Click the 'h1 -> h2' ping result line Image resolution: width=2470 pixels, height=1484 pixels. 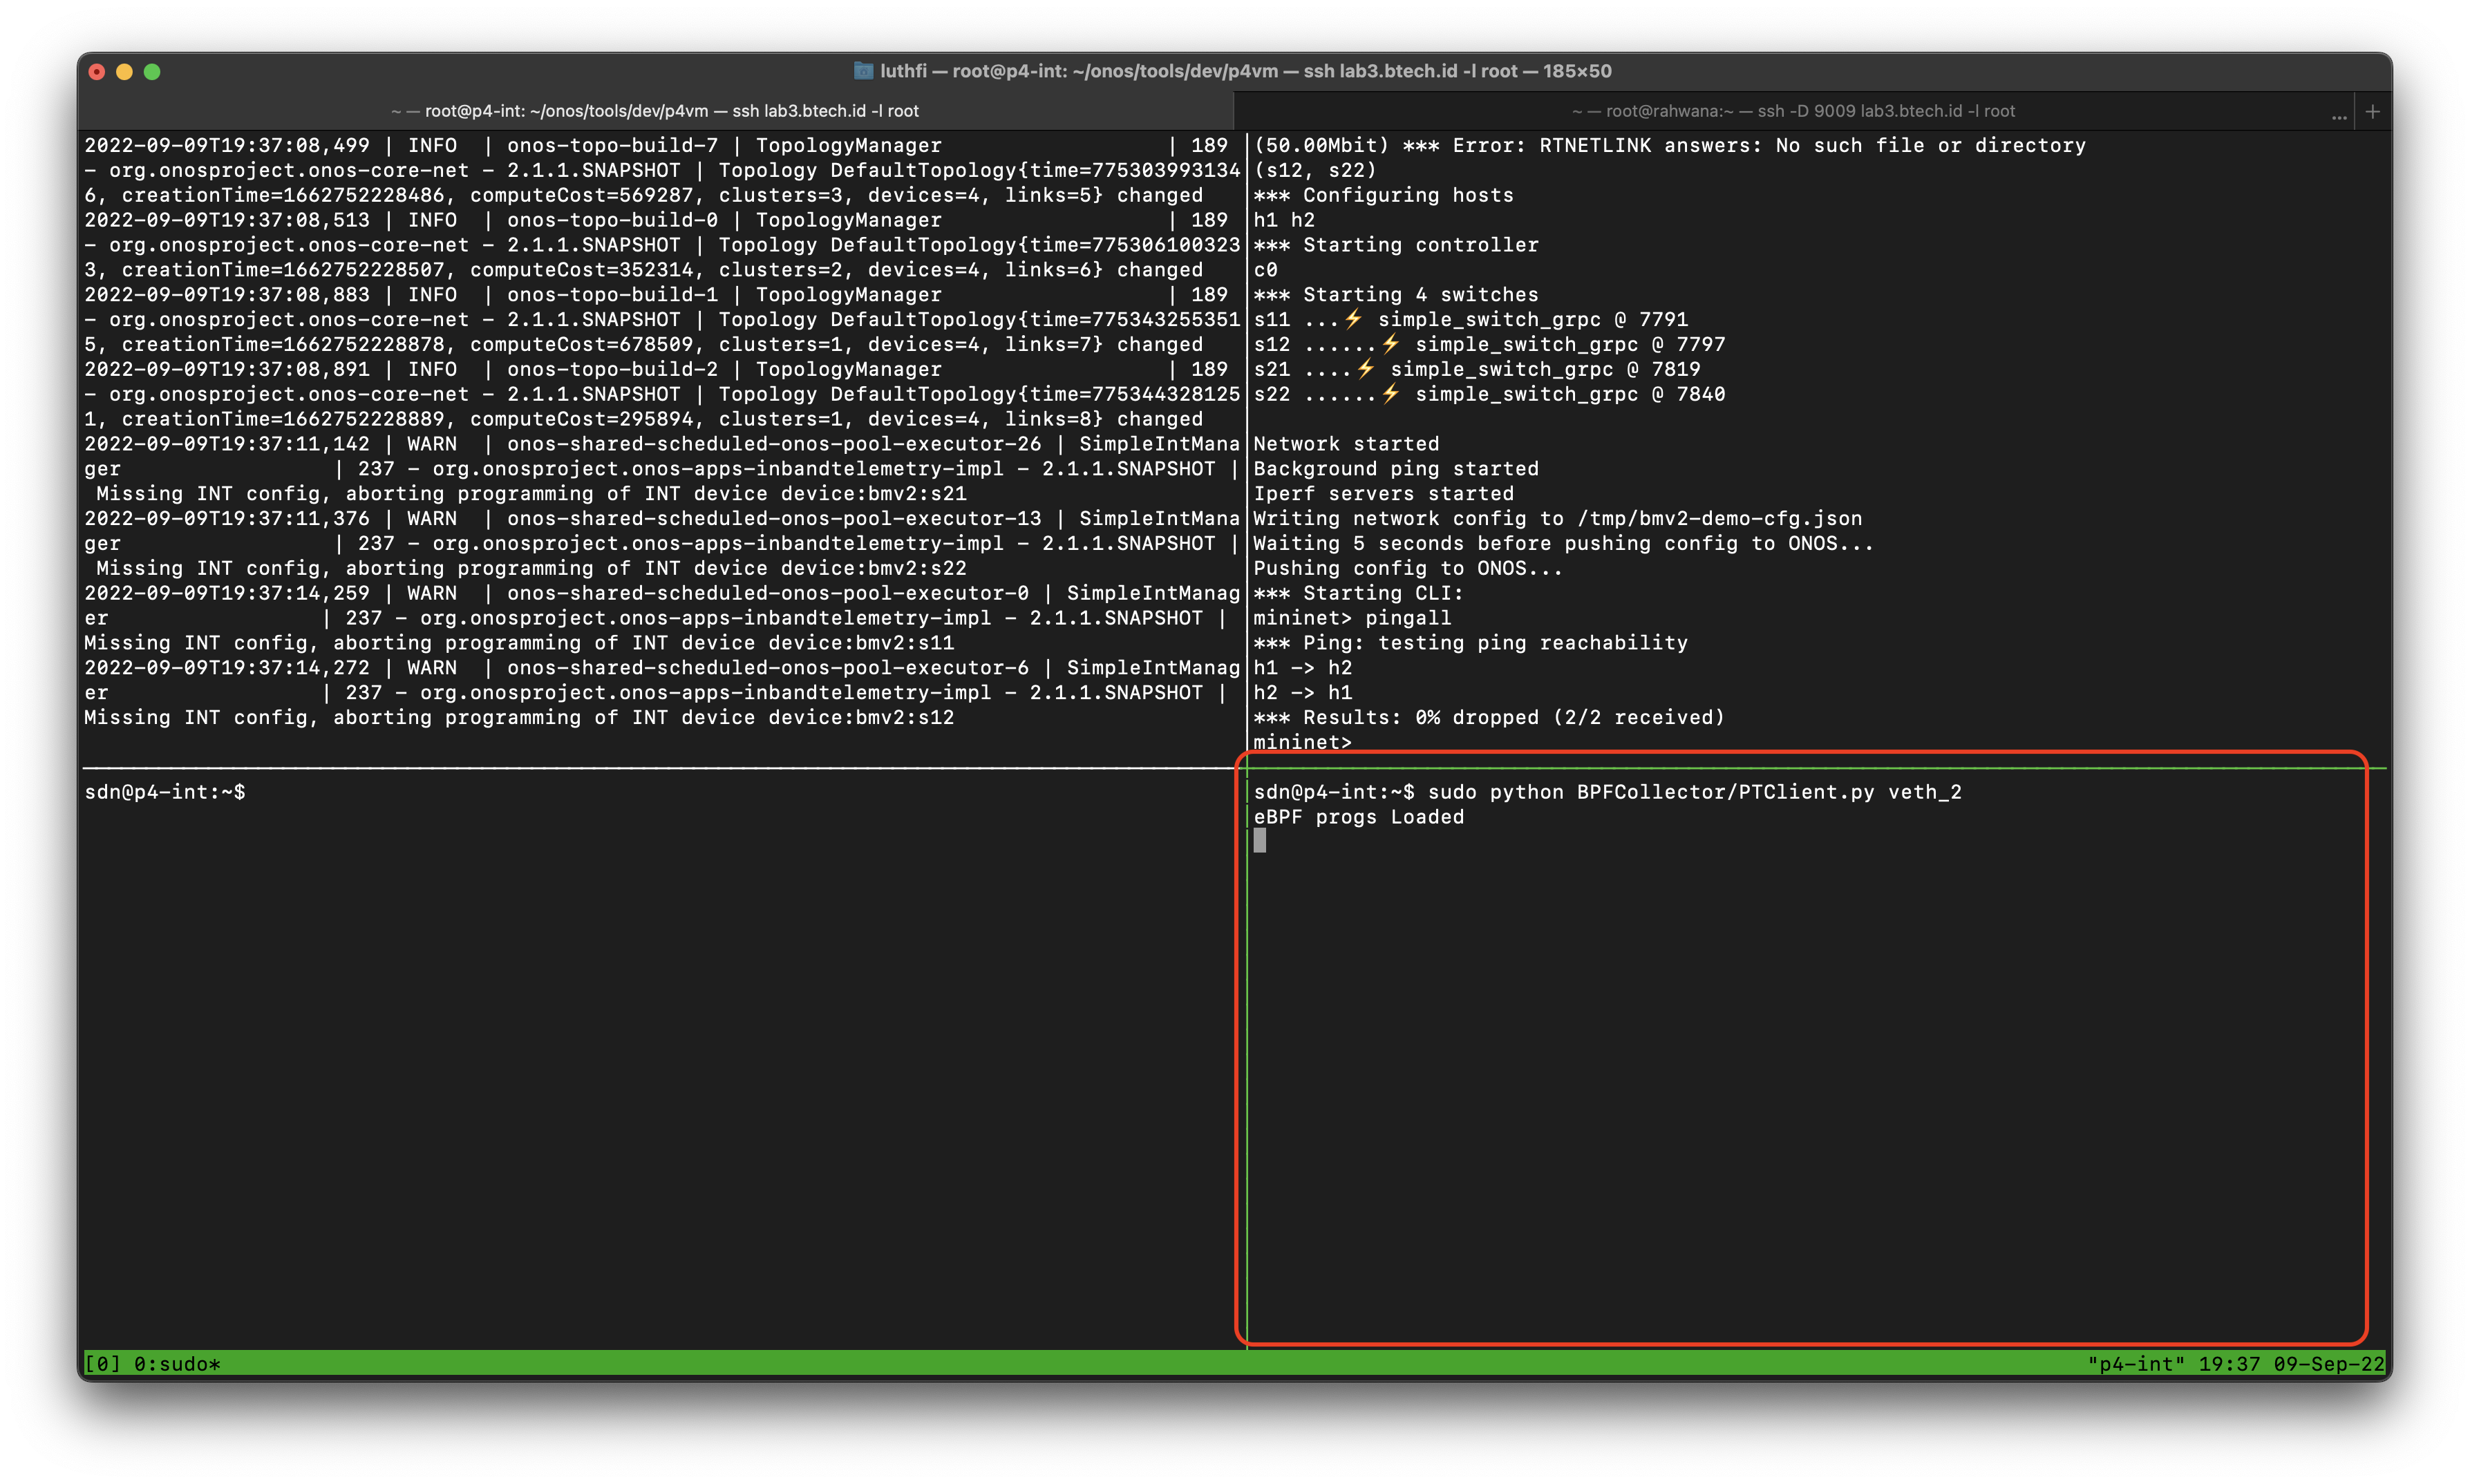tap(1302, 668)
